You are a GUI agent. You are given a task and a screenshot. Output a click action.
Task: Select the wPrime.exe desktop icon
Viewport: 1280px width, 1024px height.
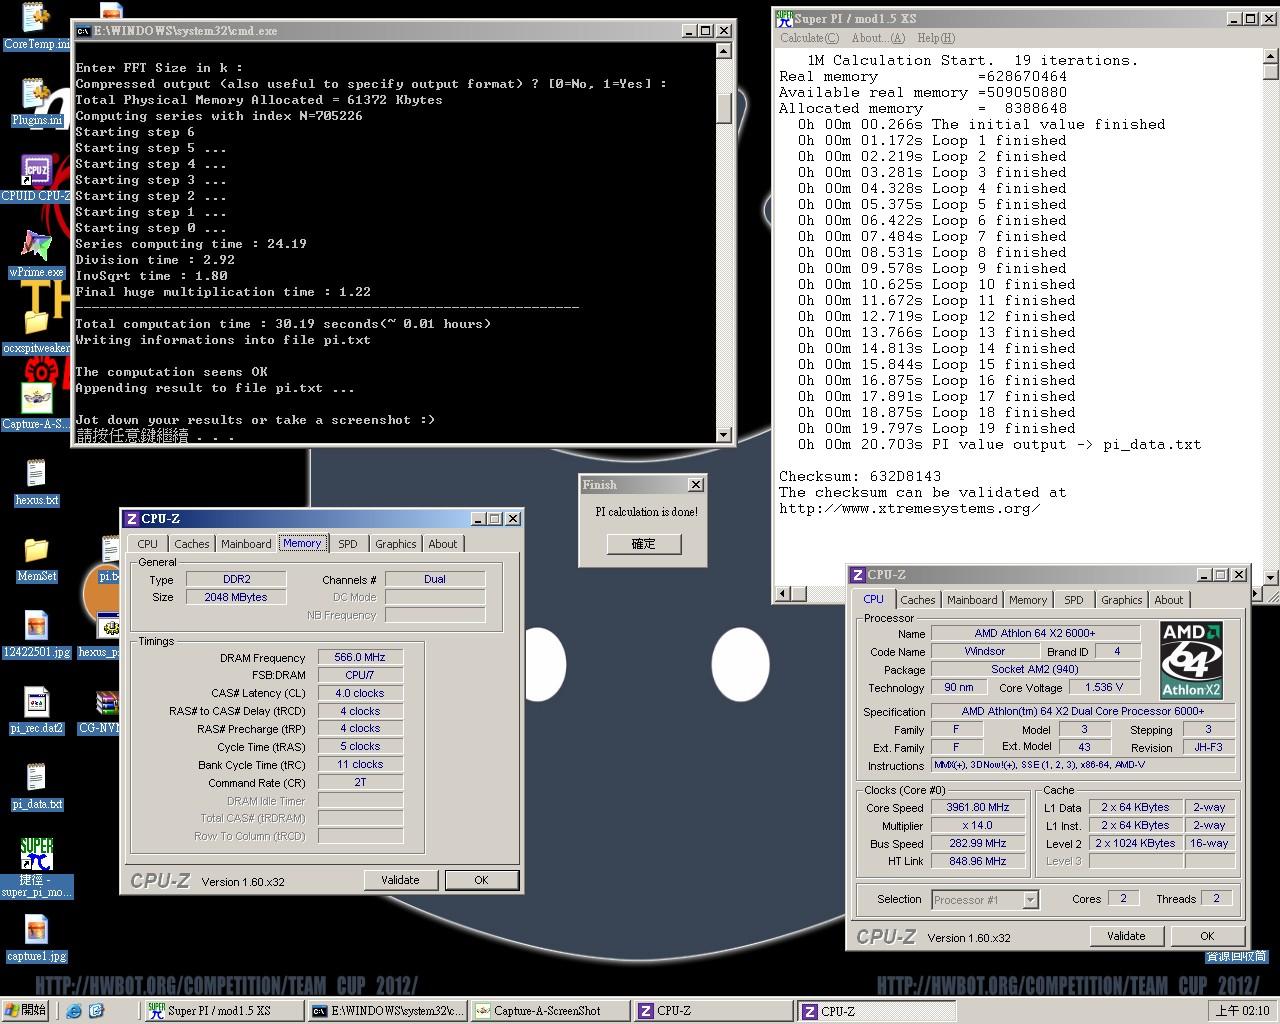point(36,254)
